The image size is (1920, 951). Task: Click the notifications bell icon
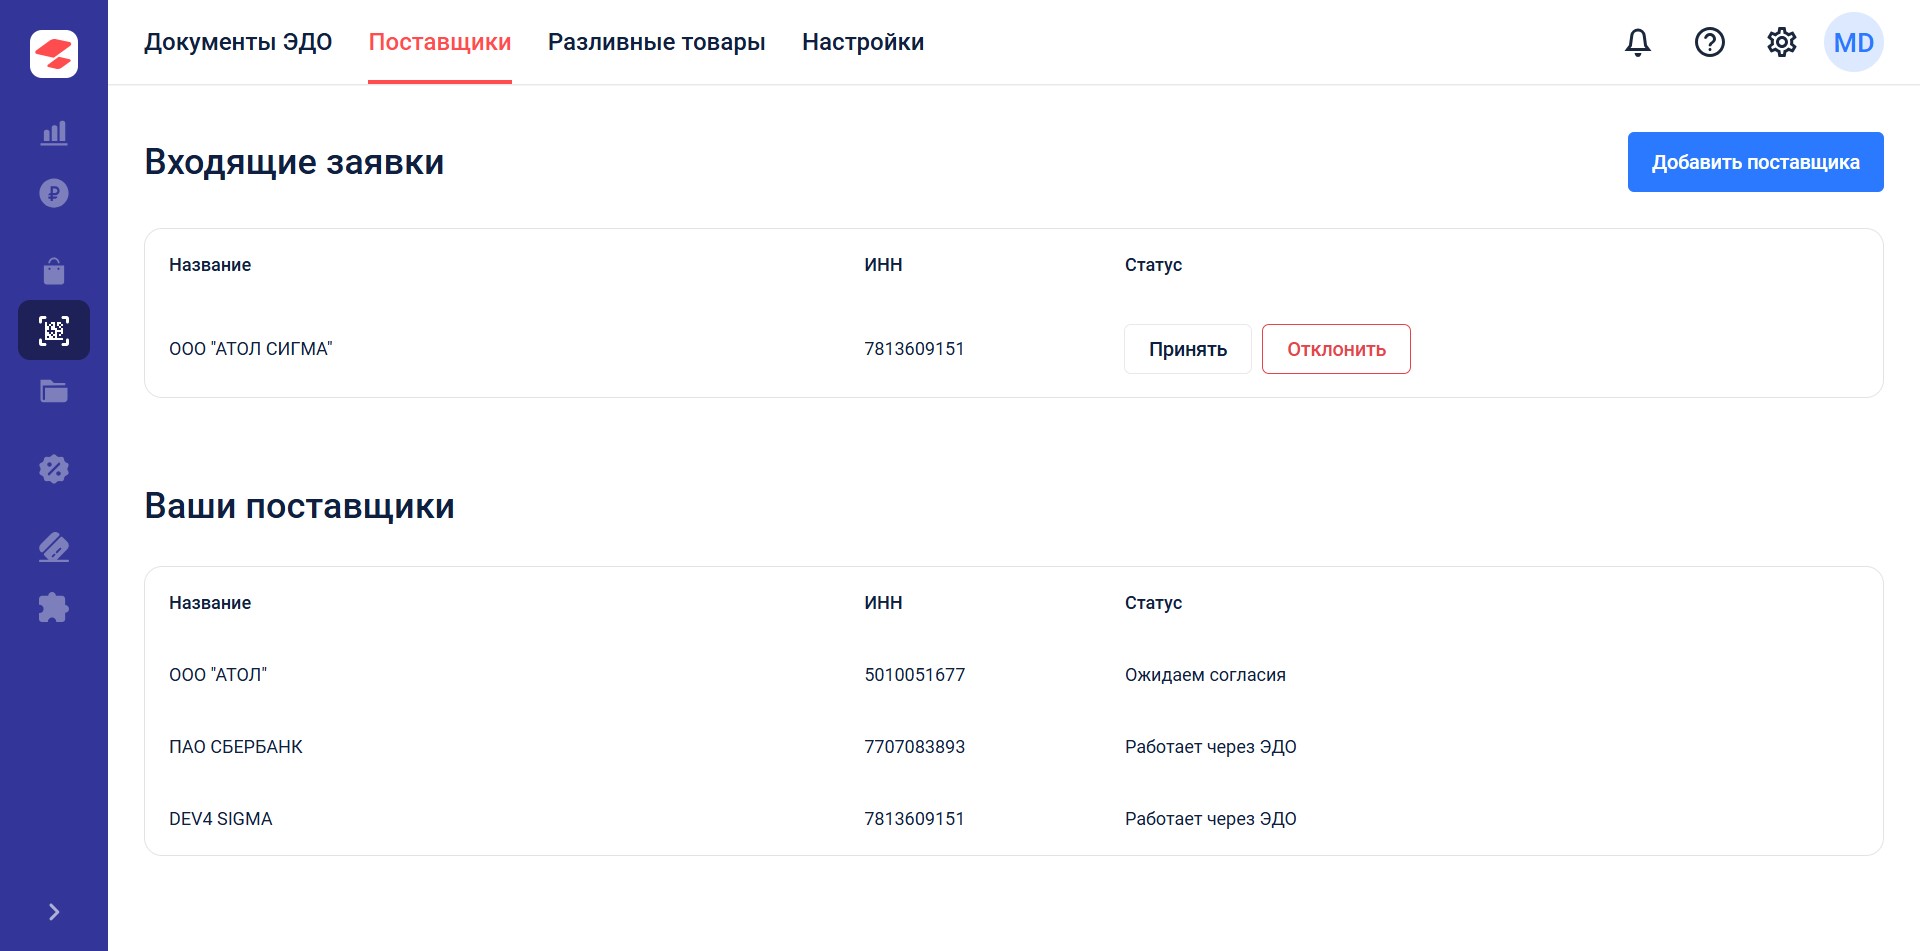[x=1638, y=42]
